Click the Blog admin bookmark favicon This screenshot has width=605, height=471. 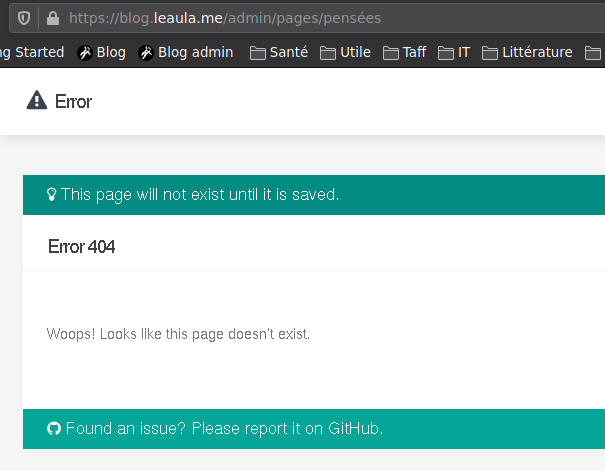[x=146, y=53]
